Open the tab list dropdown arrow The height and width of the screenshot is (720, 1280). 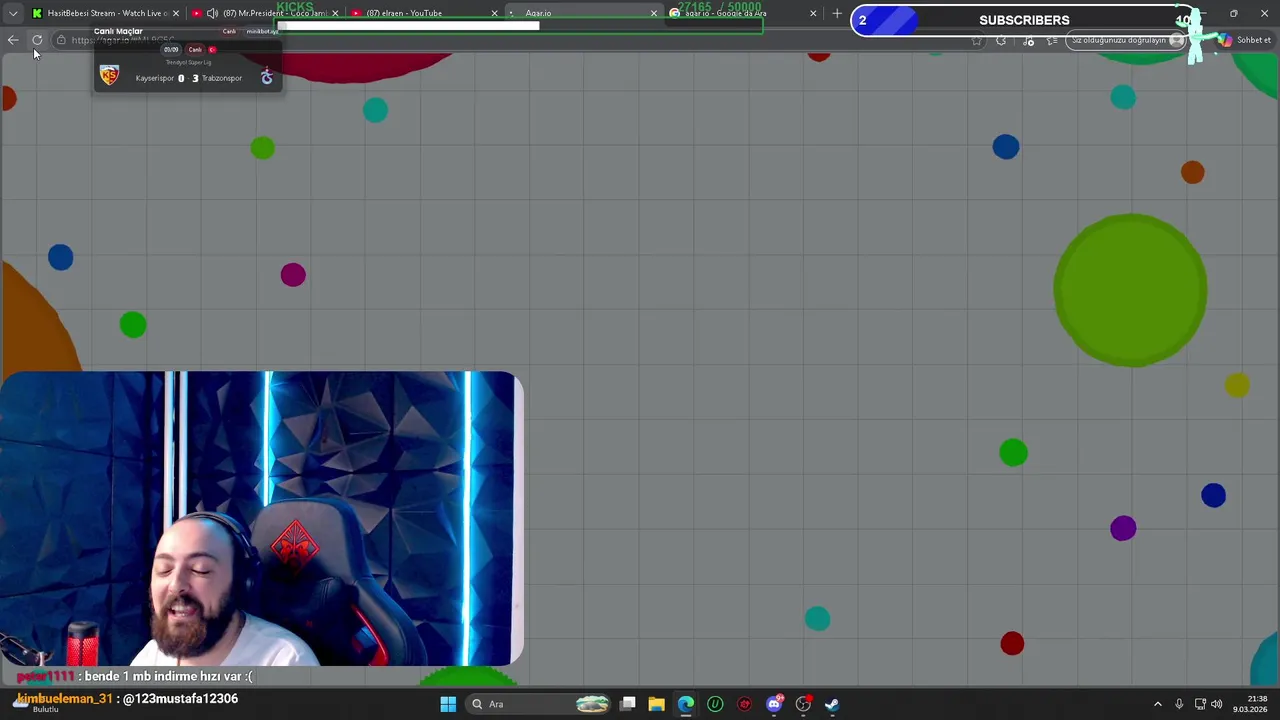click(x=12, y=13)
